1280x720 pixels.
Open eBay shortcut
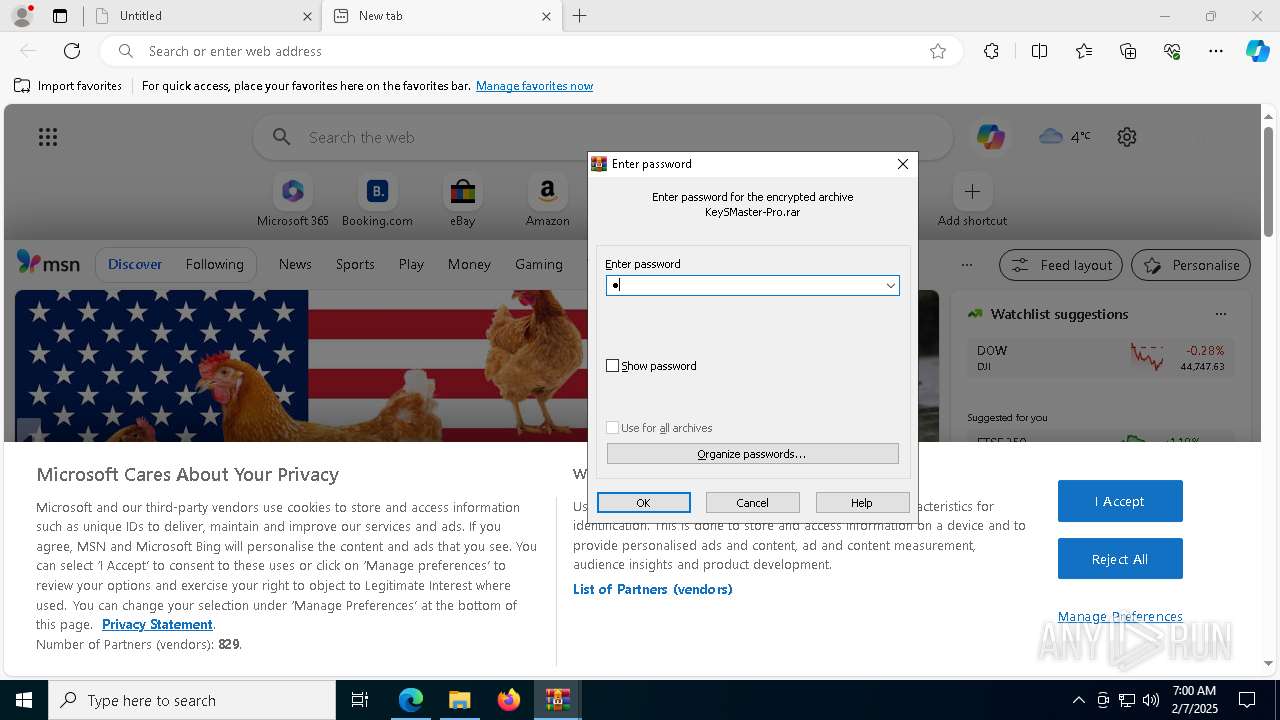(462, 201)
